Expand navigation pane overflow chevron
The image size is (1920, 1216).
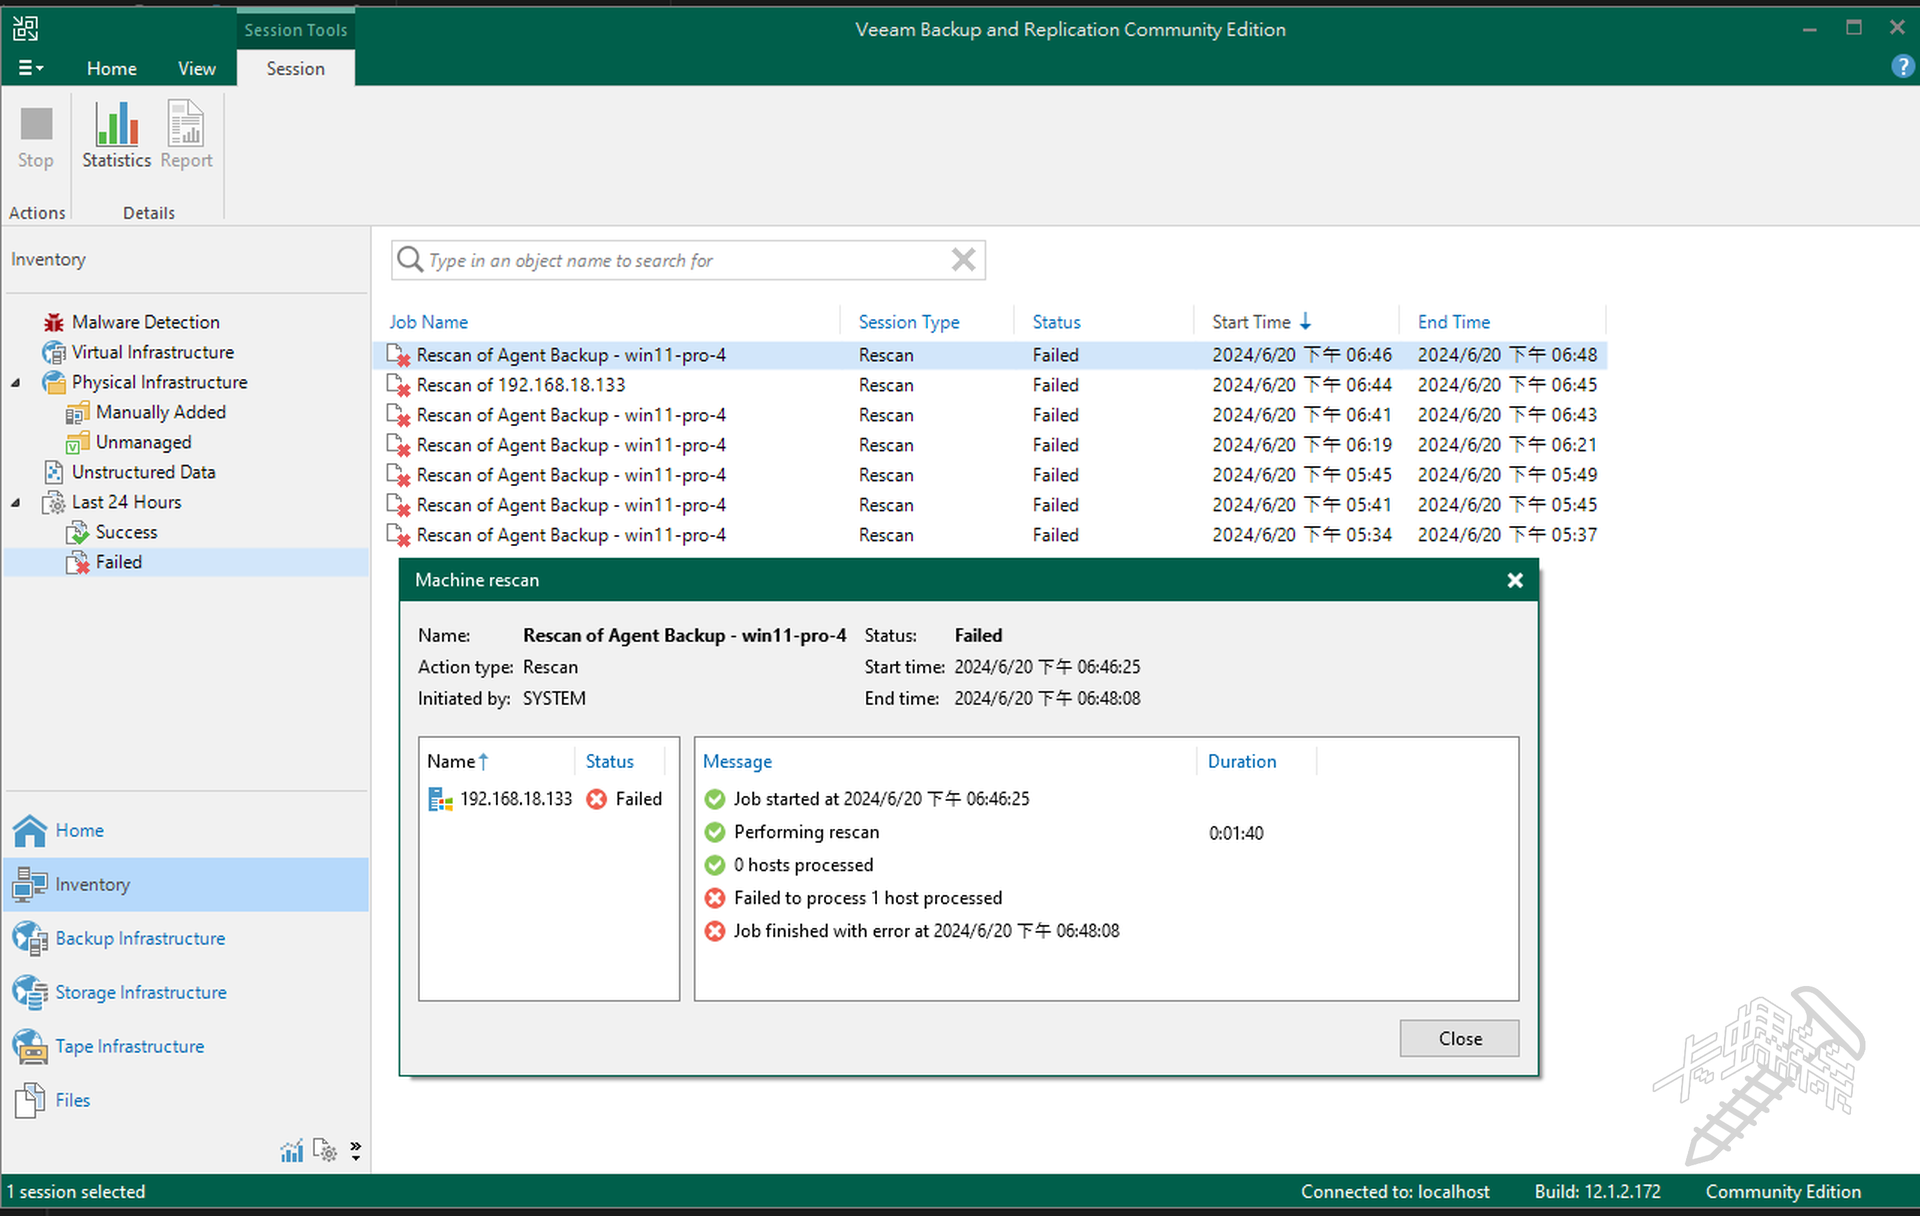(x=356, y=1151)
